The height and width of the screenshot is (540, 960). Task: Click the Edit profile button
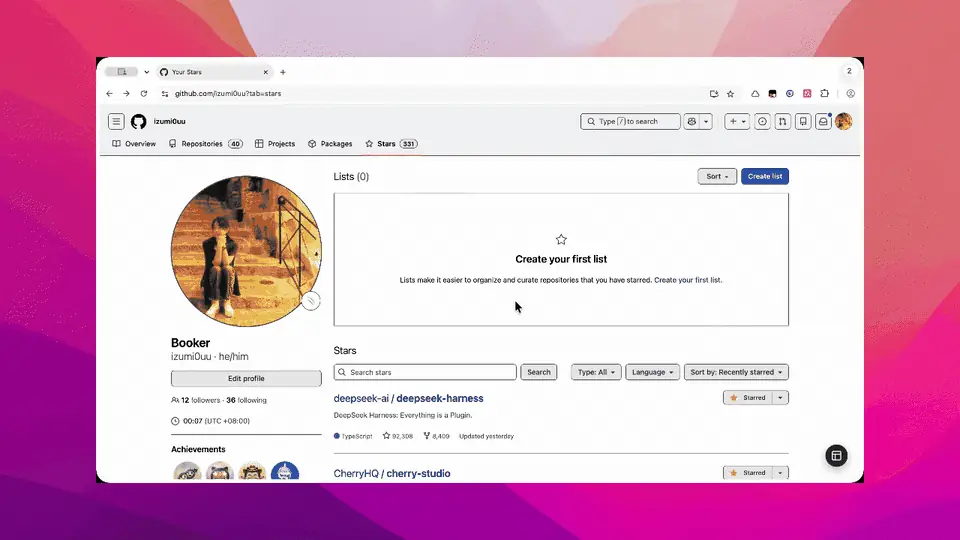246,378
